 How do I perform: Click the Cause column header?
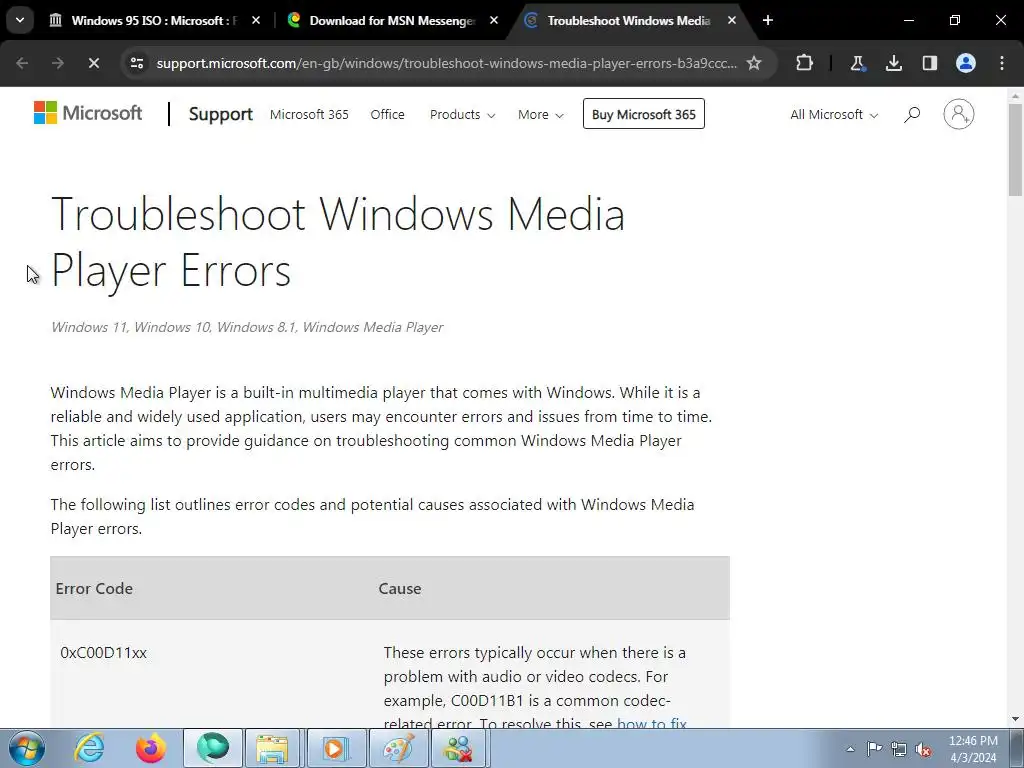tap(400, 588)
